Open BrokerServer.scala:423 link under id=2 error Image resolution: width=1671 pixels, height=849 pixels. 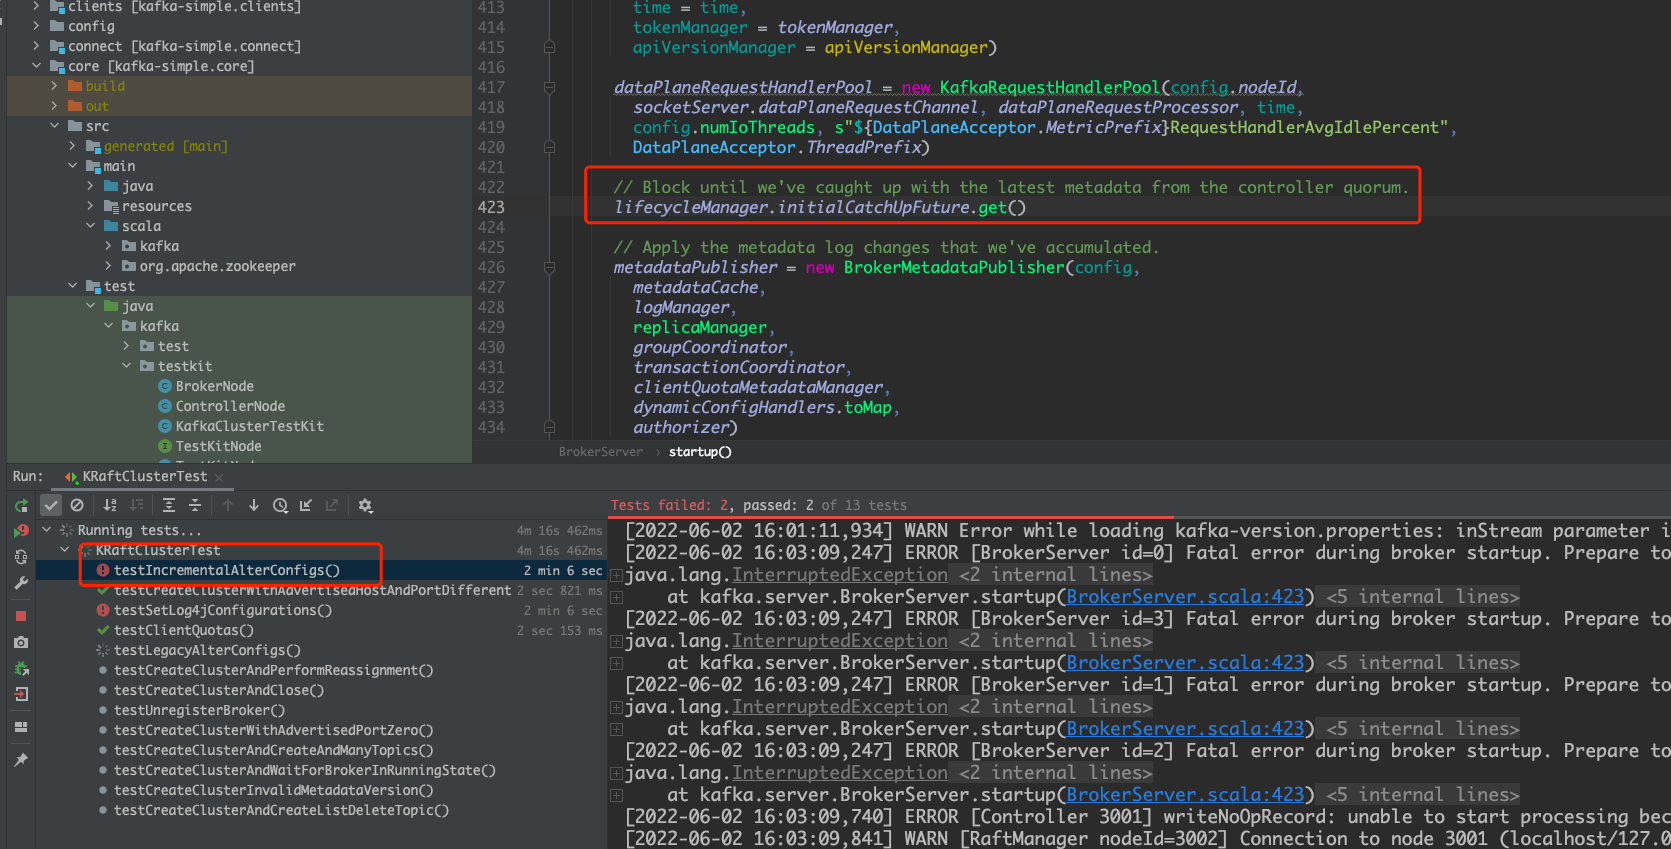click(1185, 795)
